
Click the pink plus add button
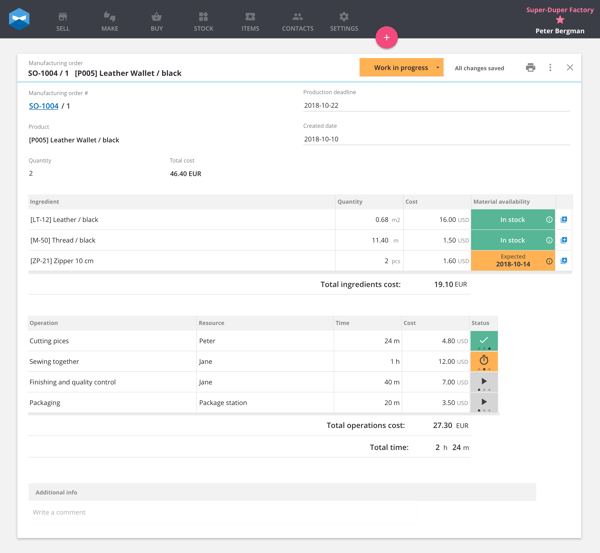[386, 38]
